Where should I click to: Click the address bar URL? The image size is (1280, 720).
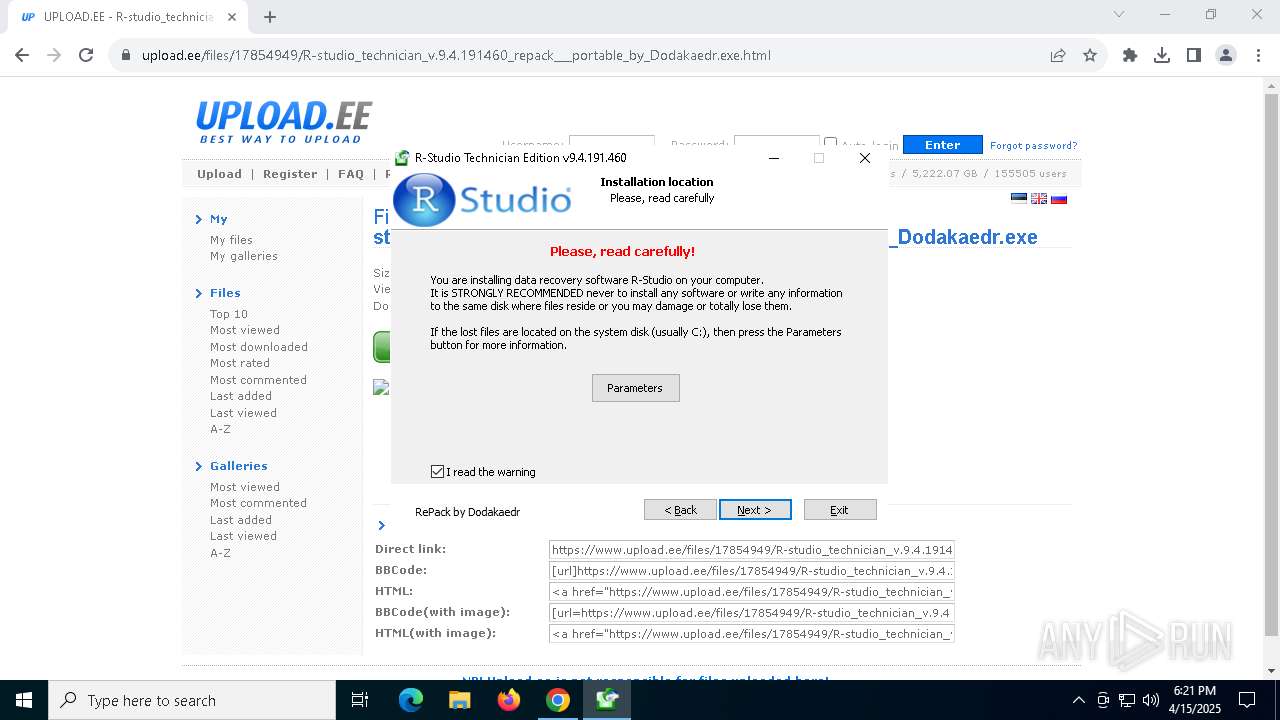pyautogui.click(x=456, y=55)
